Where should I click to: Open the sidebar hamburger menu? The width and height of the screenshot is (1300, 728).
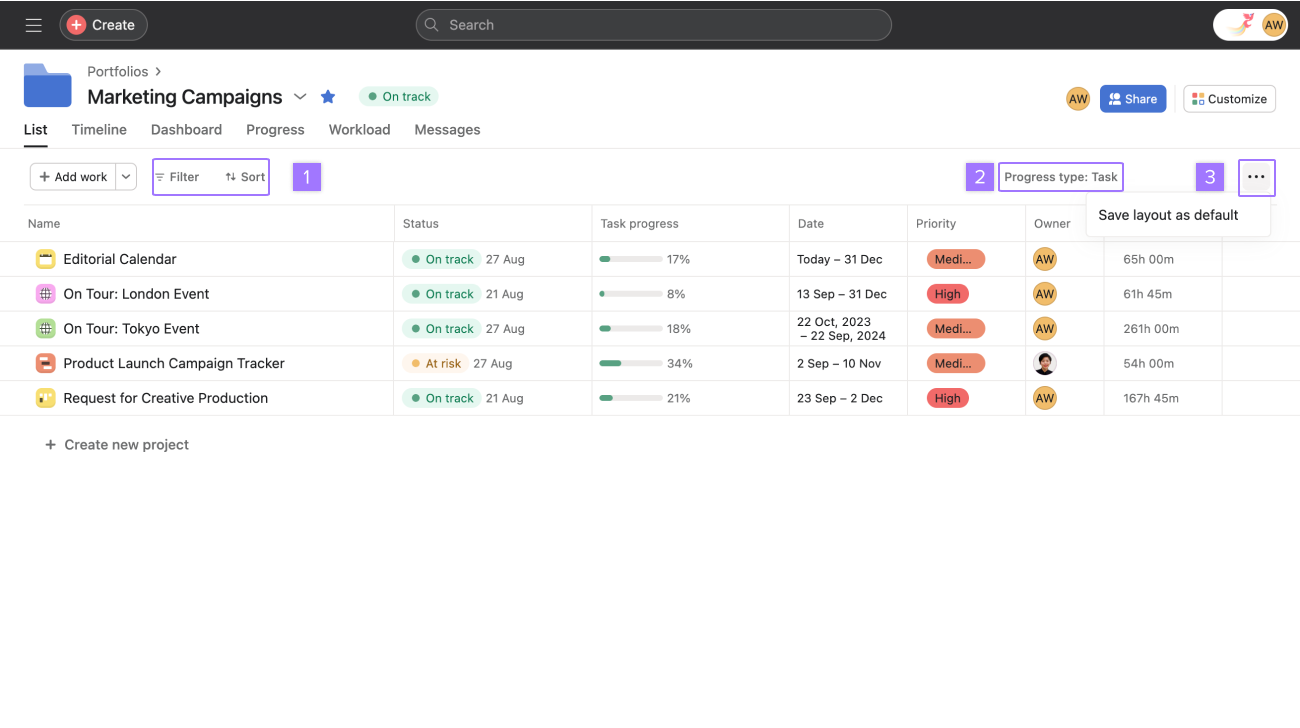33,25
